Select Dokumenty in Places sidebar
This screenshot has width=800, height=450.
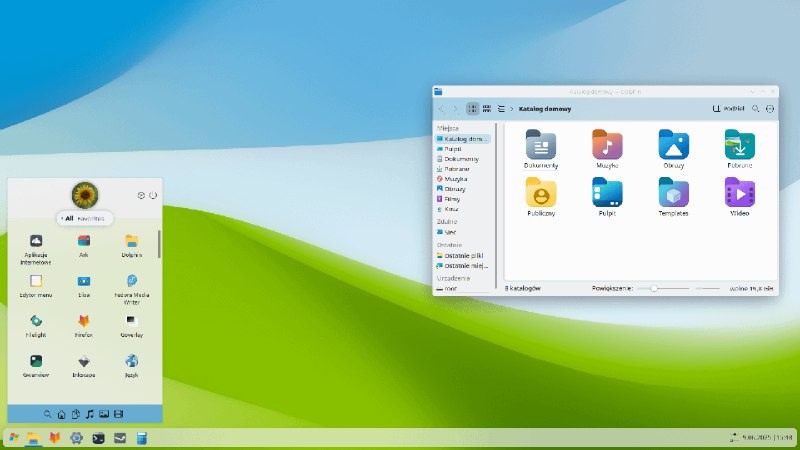click(x=463, y=159)
